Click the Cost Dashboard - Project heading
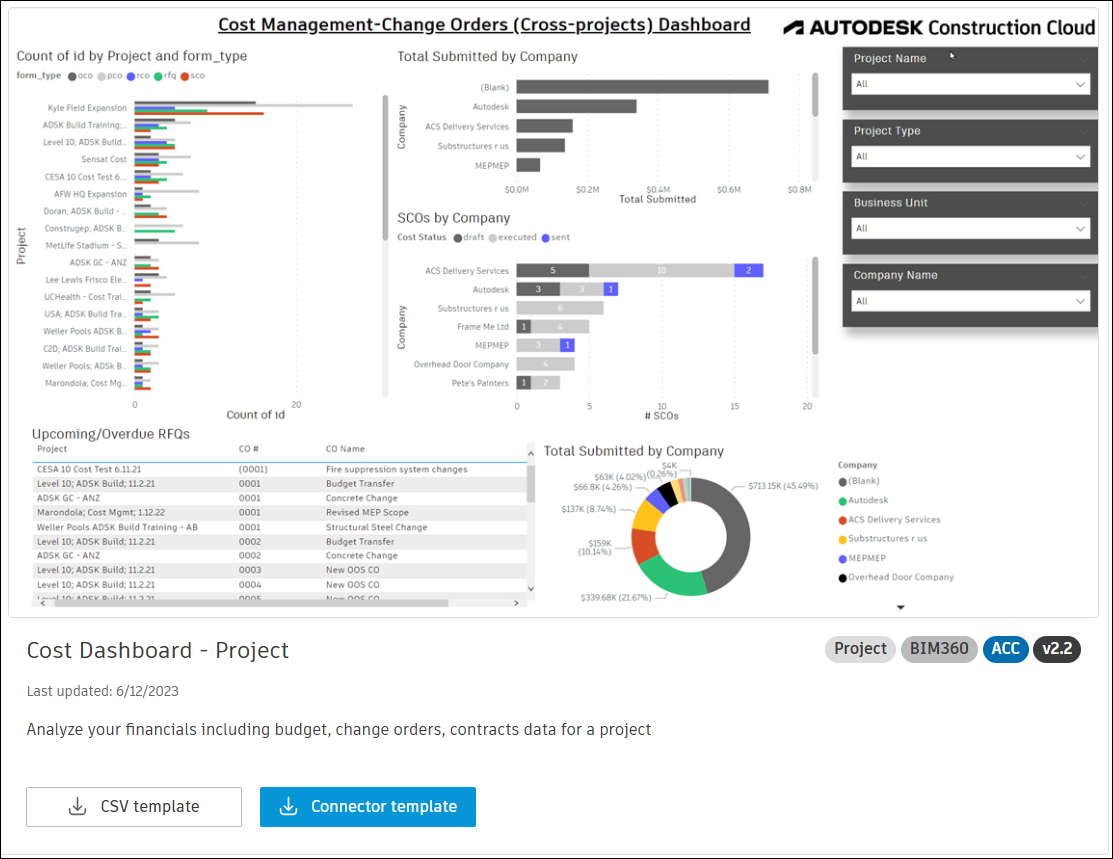1113x859 pixels. tap(158, 650)
